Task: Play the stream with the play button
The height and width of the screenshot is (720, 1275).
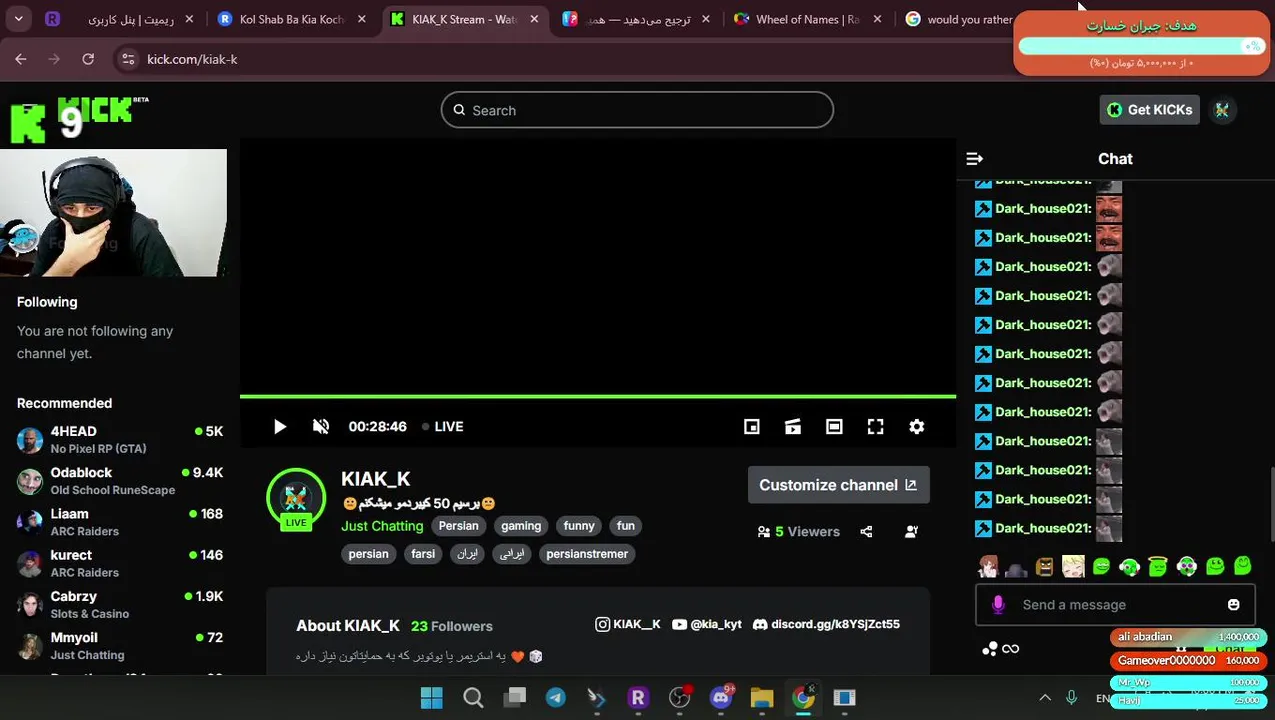Action: click(x=280, y=427)
